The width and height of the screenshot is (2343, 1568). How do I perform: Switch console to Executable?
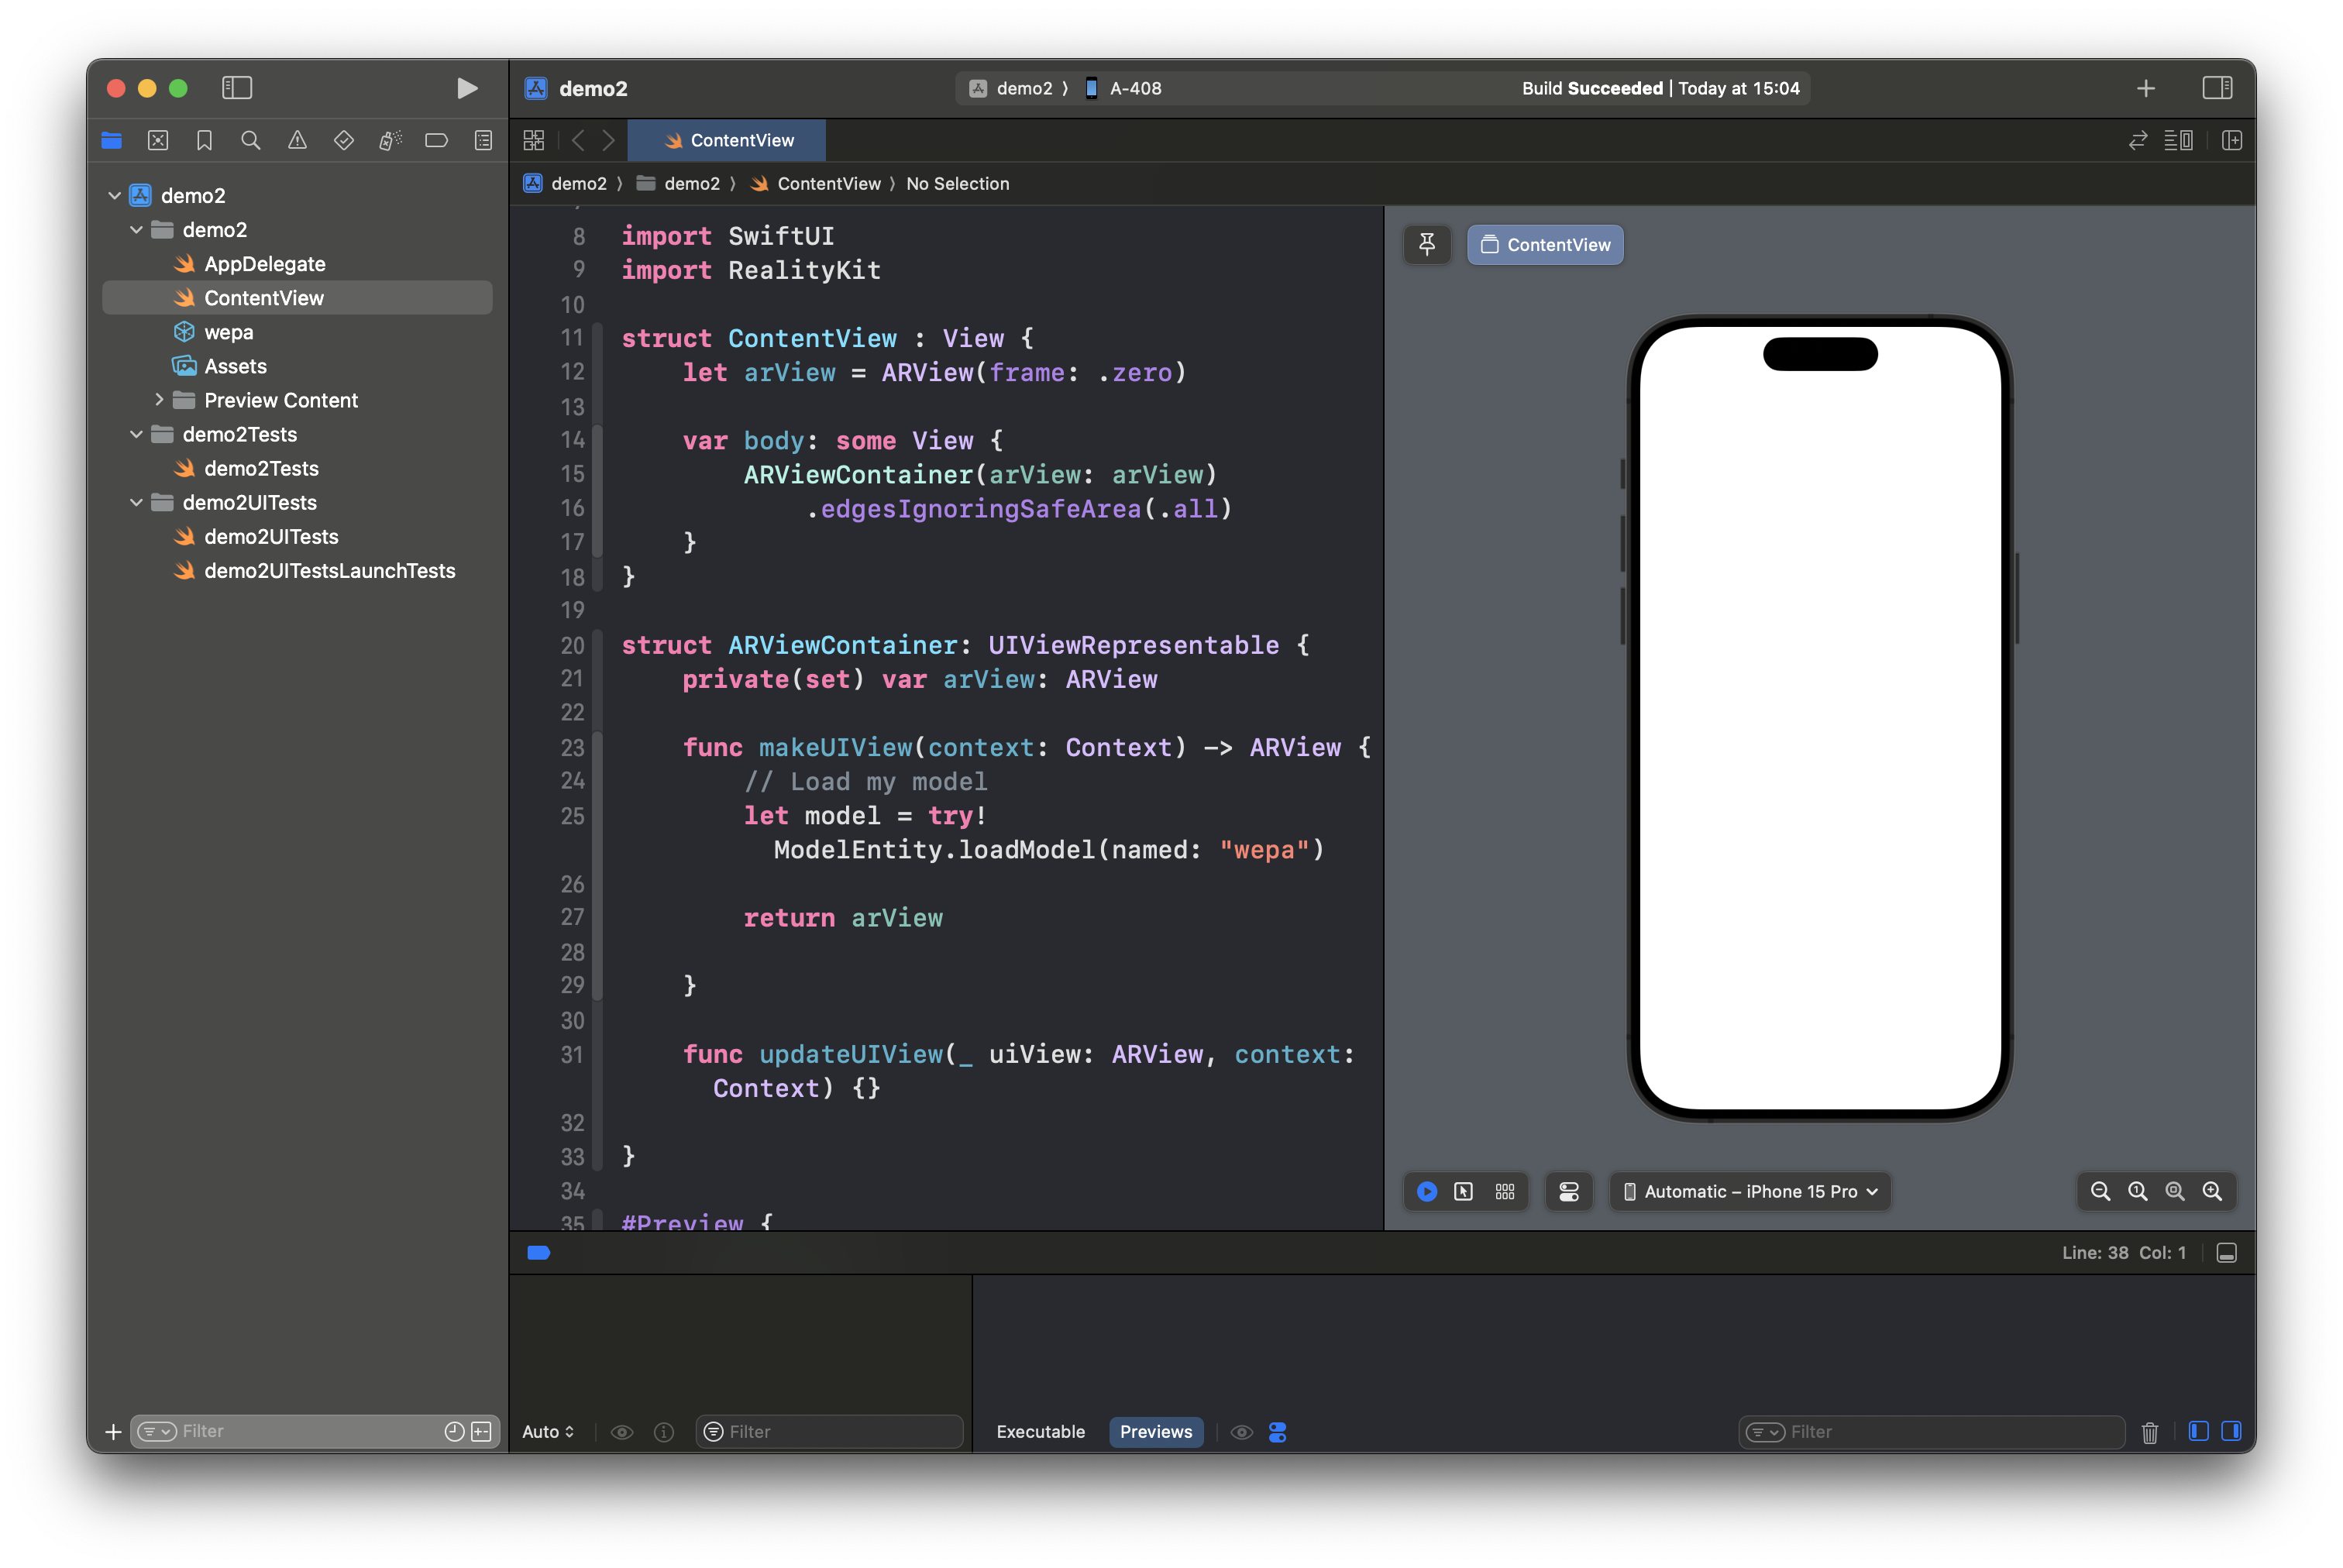click(1040, 1432)
